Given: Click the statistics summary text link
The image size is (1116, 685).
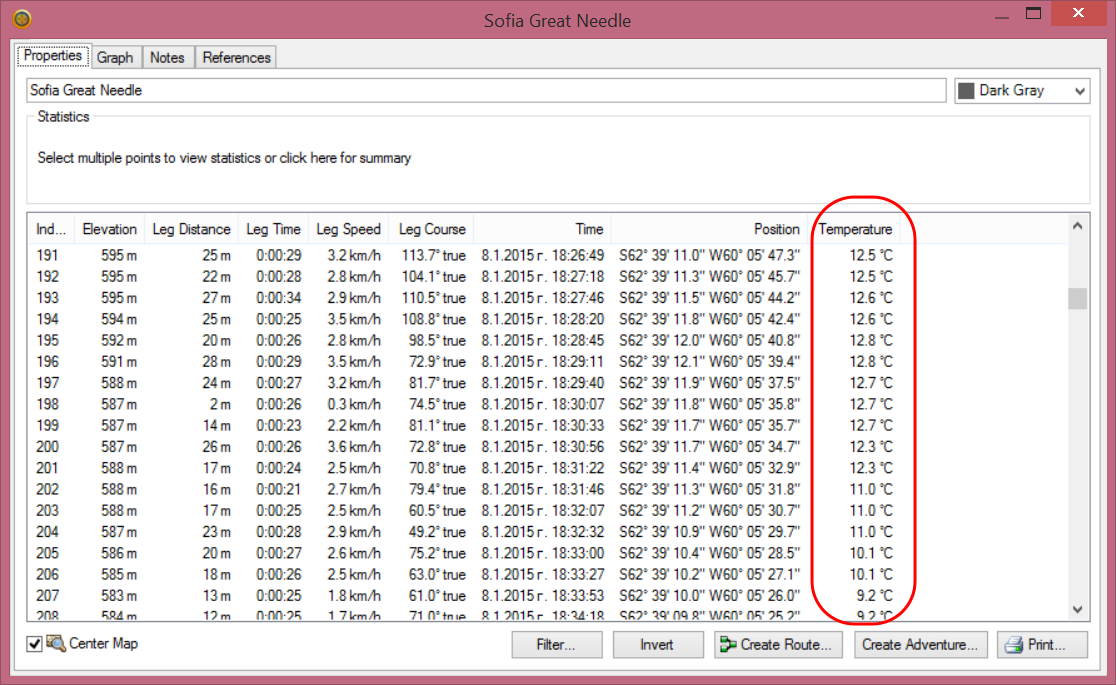Looking at the screenshot, I should [224, 158].
